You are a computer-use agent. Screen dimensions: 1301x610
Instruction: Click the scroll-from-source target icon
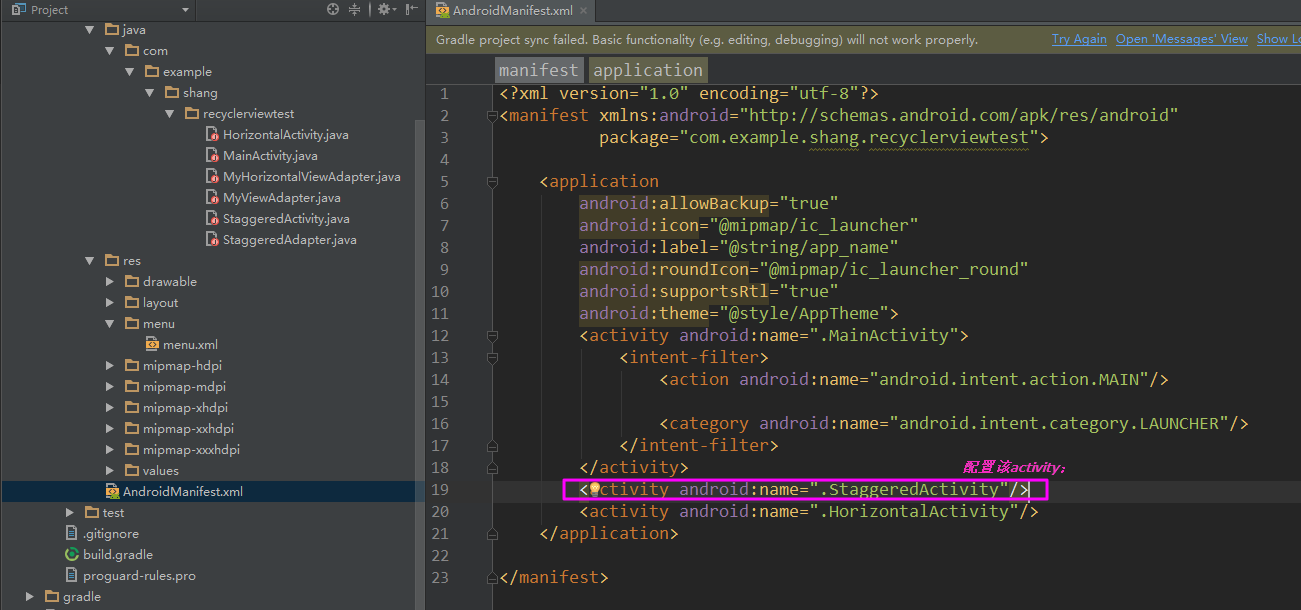tap(333, 10)
